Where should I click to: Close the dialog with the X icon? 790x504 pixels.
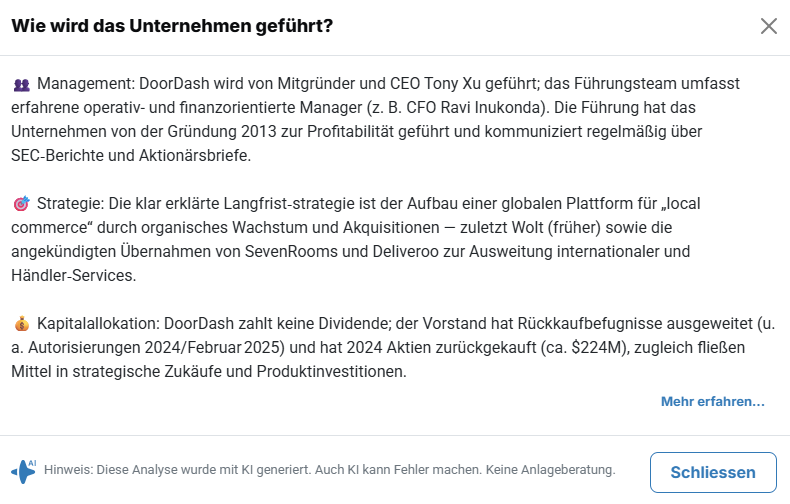(x=768, y=26)
